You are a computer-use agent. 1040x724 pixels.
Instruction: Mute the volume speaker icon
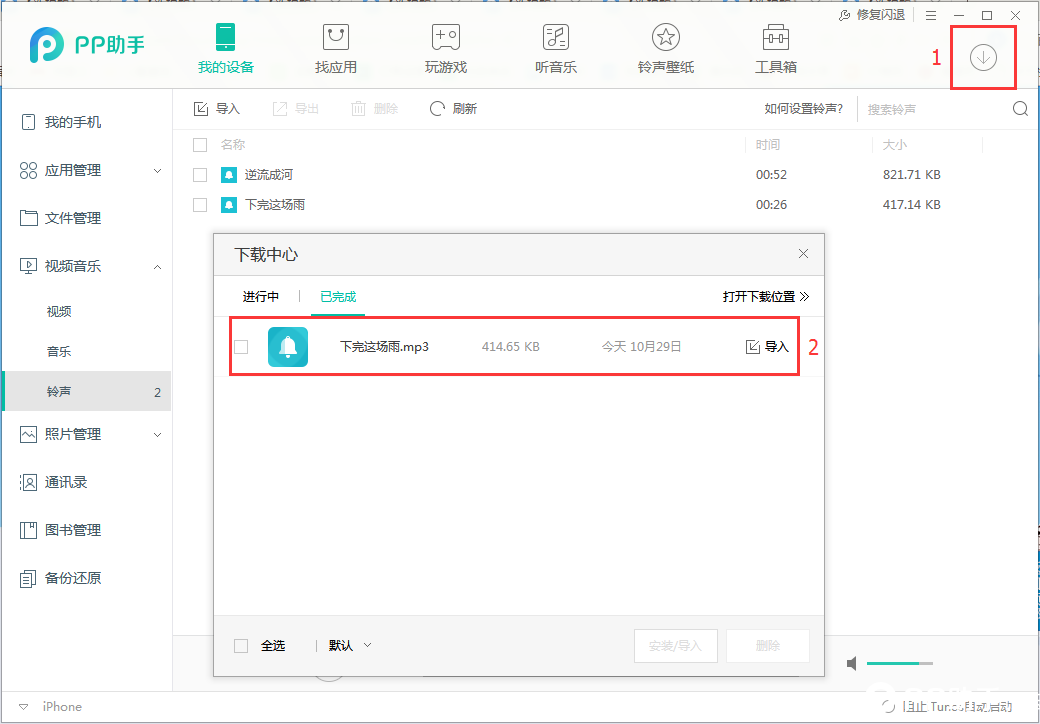(x=852, y=664)
